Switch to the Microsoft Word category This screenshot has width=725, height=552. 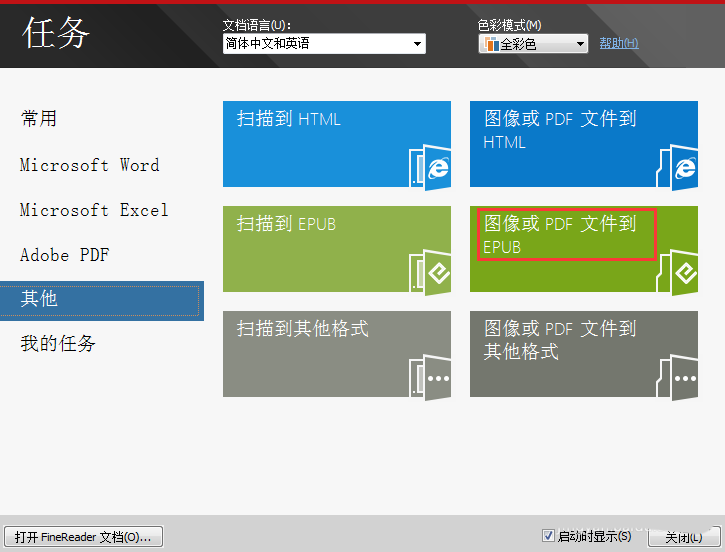[x=89, y=165]
